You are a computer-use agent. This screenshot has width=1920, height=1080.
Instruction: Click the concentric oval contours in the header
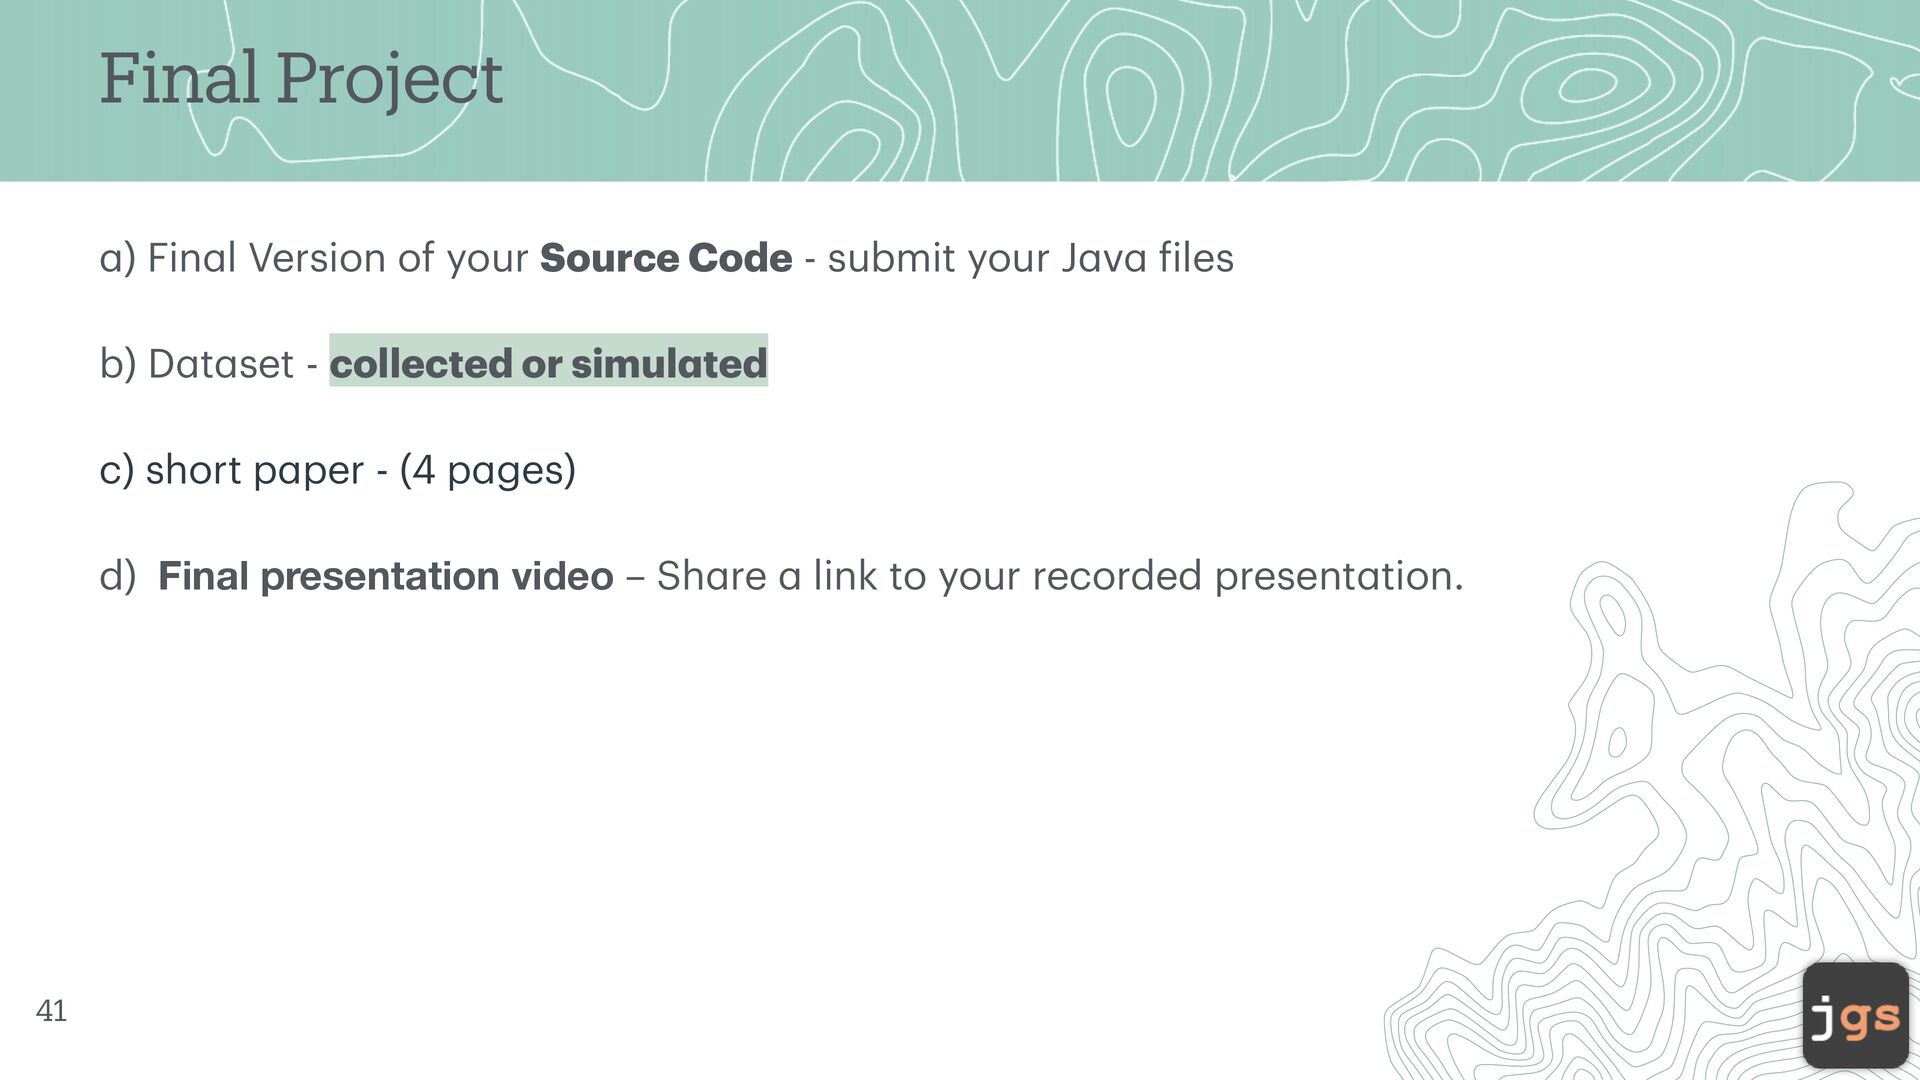(1588, 86)
